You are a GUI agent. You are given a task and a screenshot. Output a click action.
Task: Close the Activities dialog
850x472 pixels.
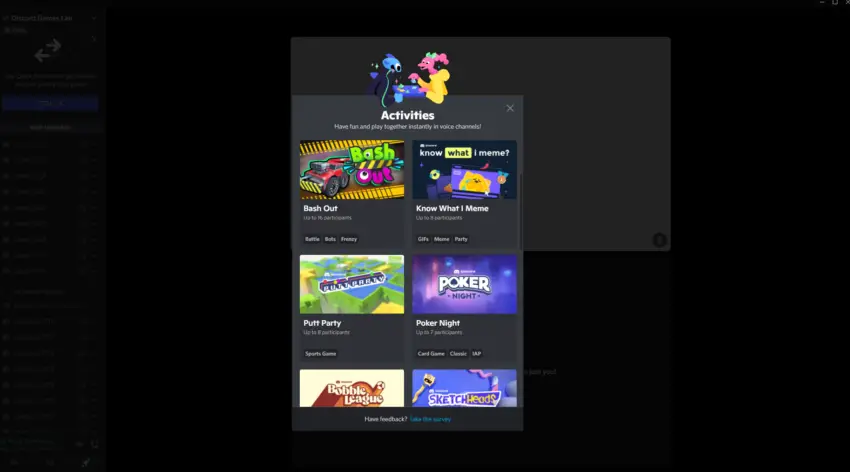tap(510, 108)
